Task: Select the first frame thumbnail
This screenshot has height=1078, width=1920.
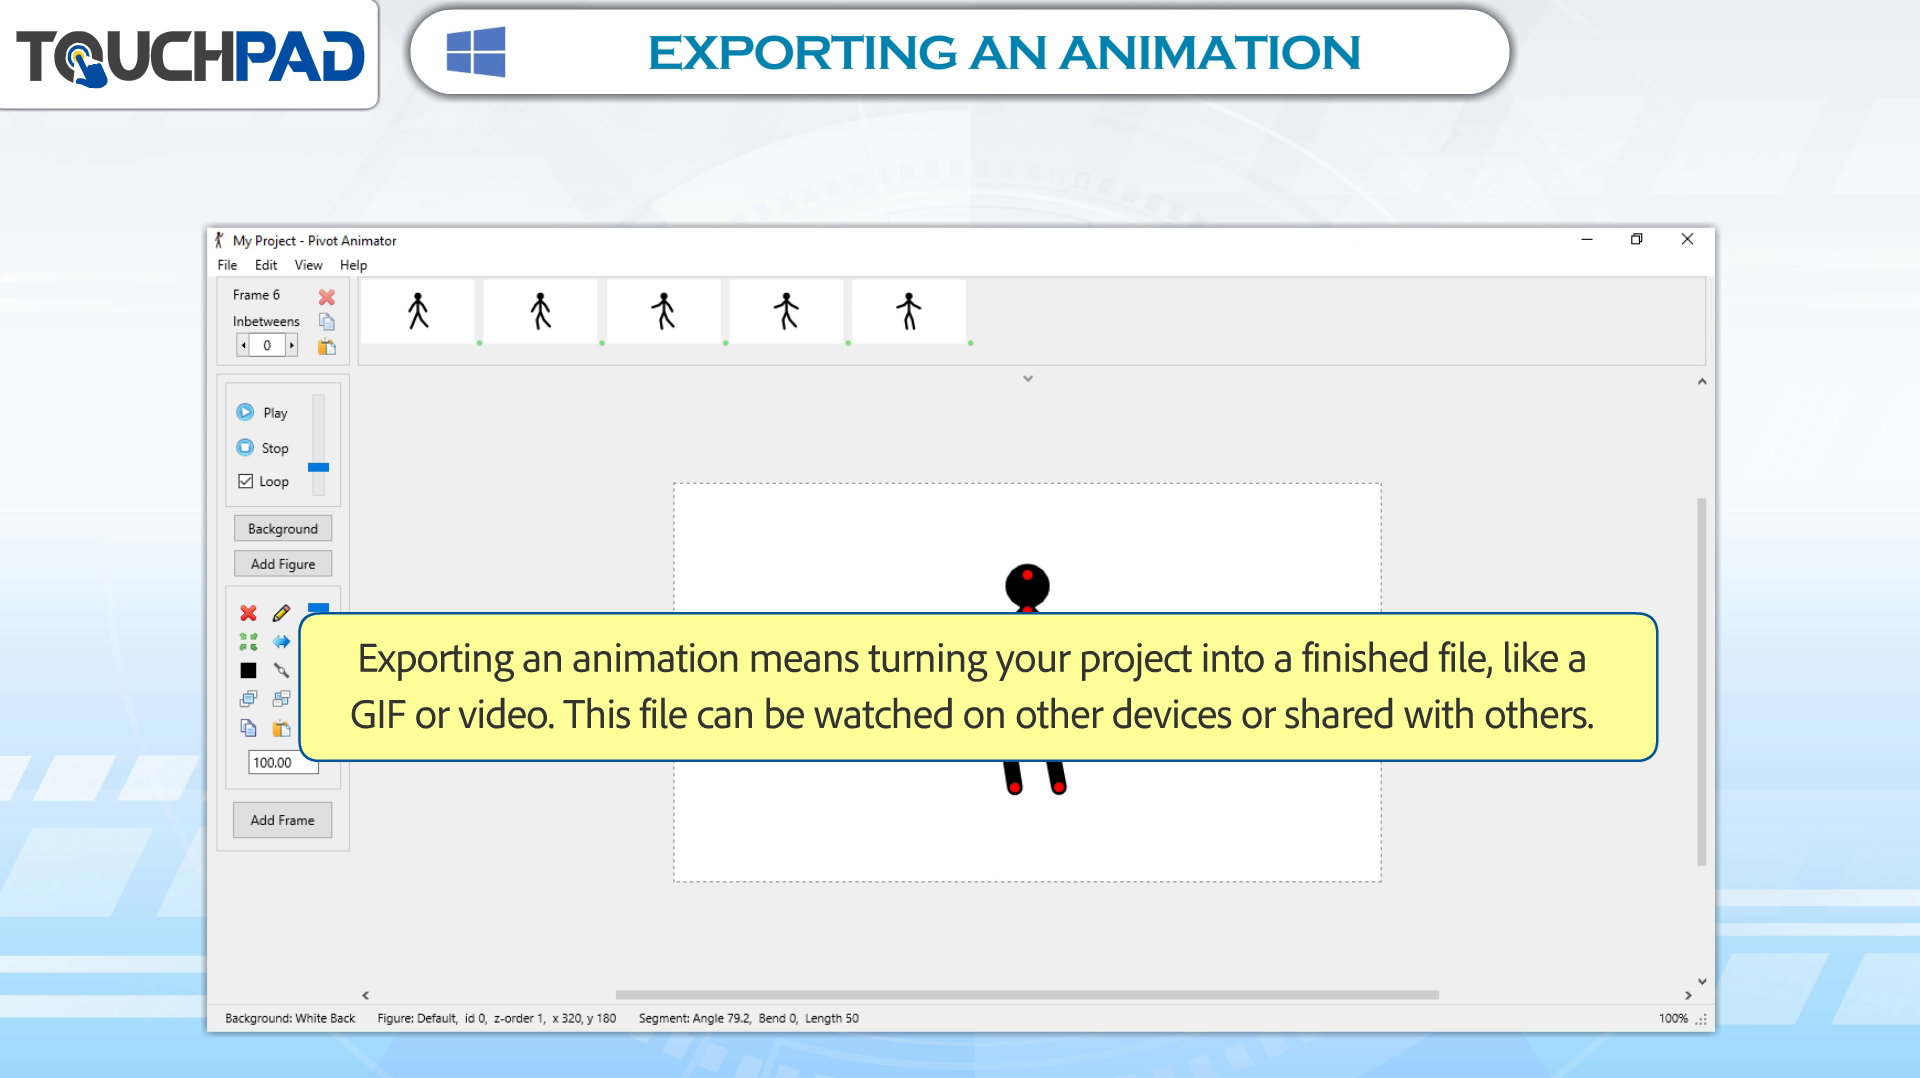Action: coord(418,311)
